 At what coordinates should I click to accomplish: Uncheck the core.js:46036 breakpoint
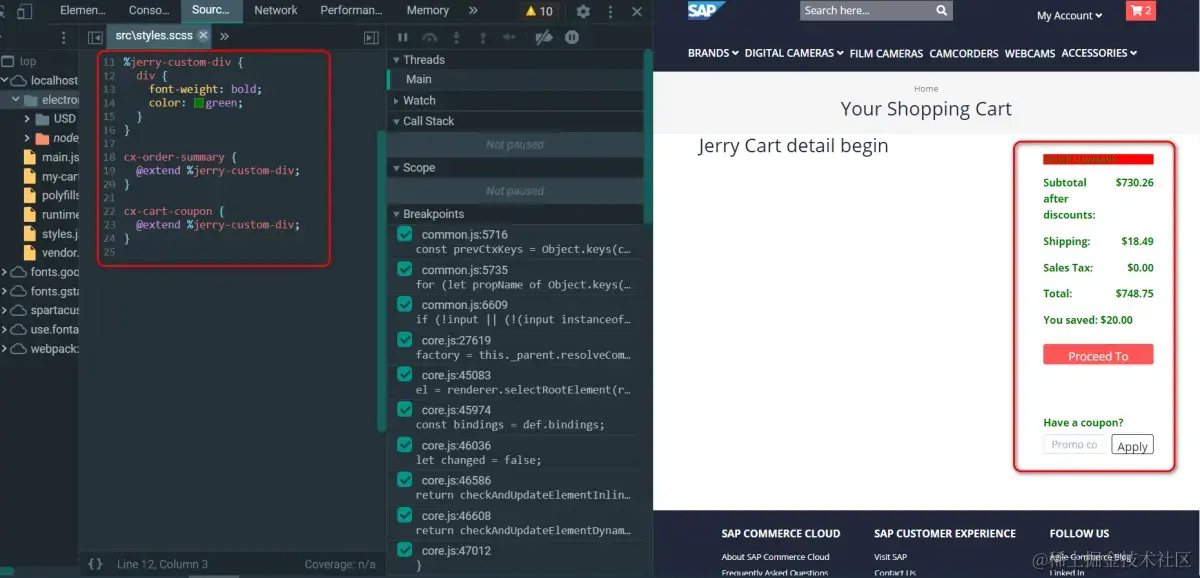(x=404, y=445)
